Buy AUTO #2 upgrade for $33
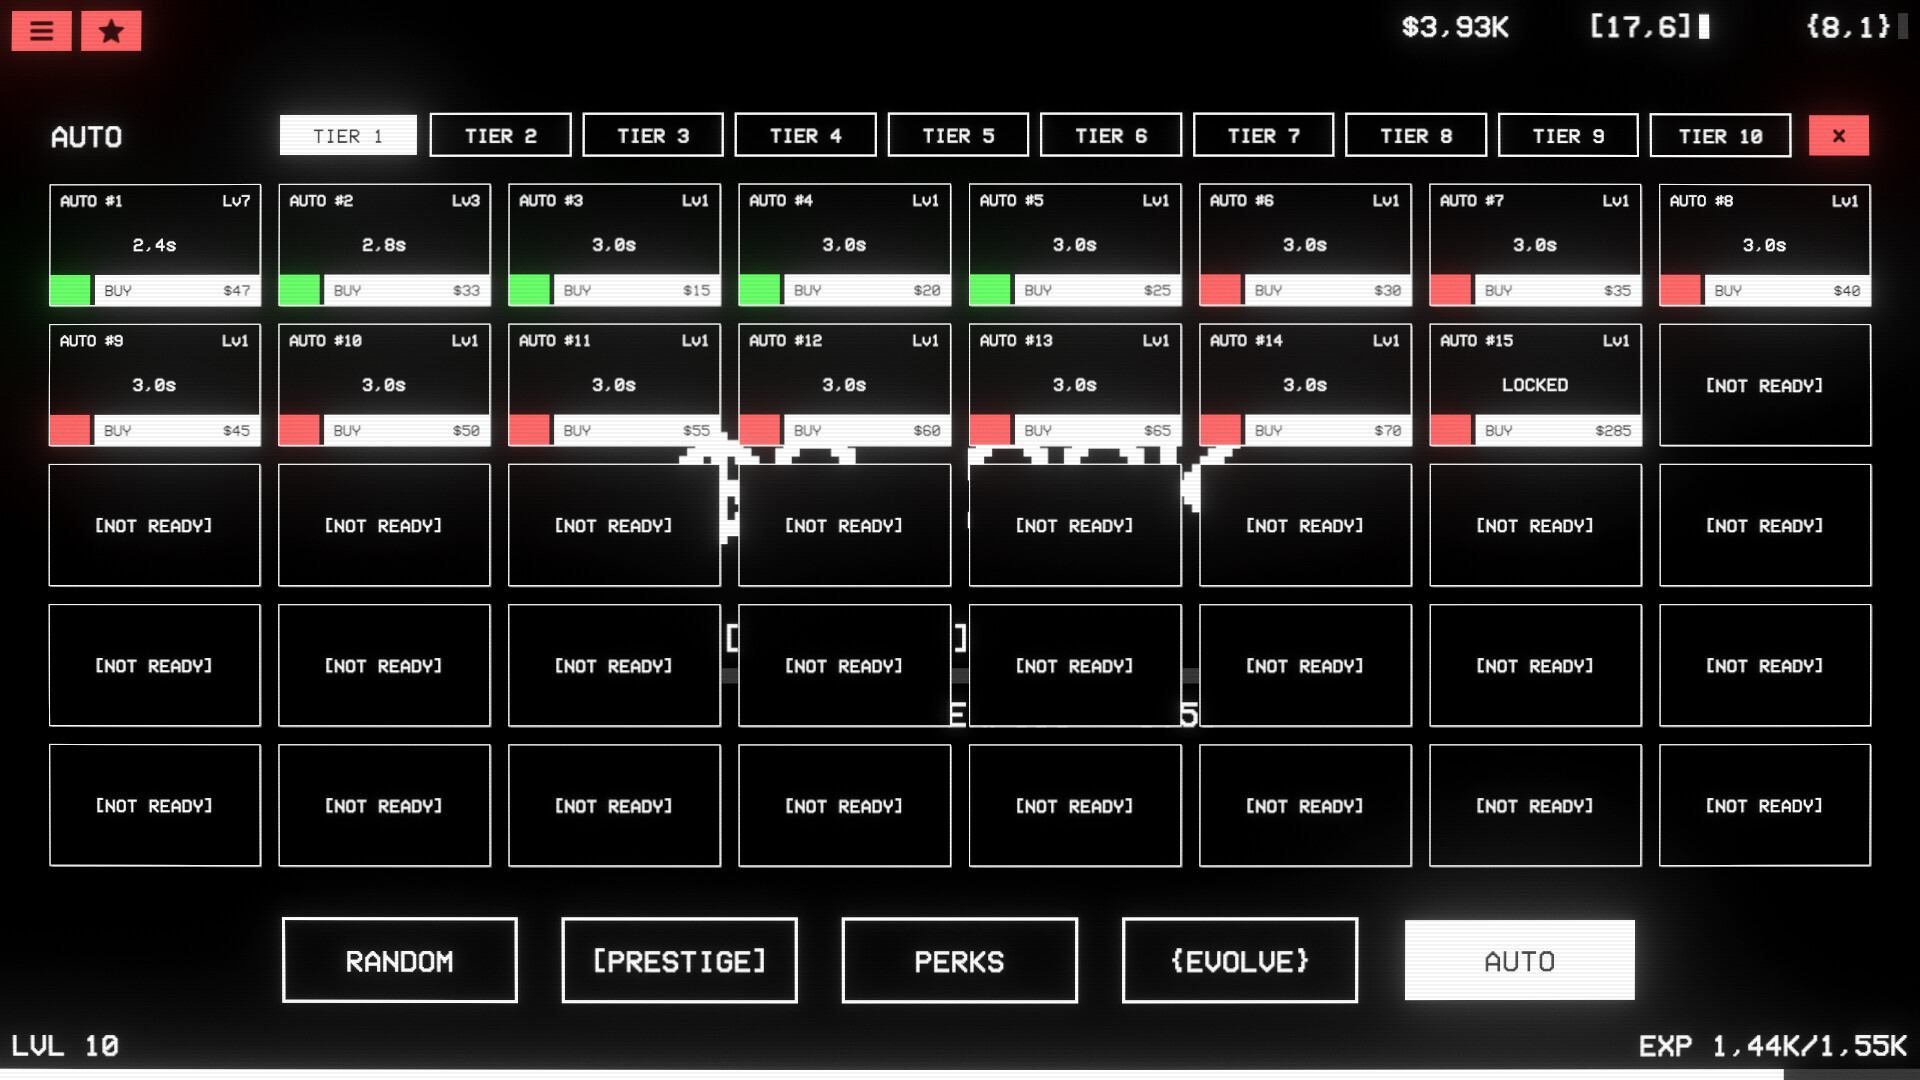1920x1080 pixels. click(x=406, y=290)
